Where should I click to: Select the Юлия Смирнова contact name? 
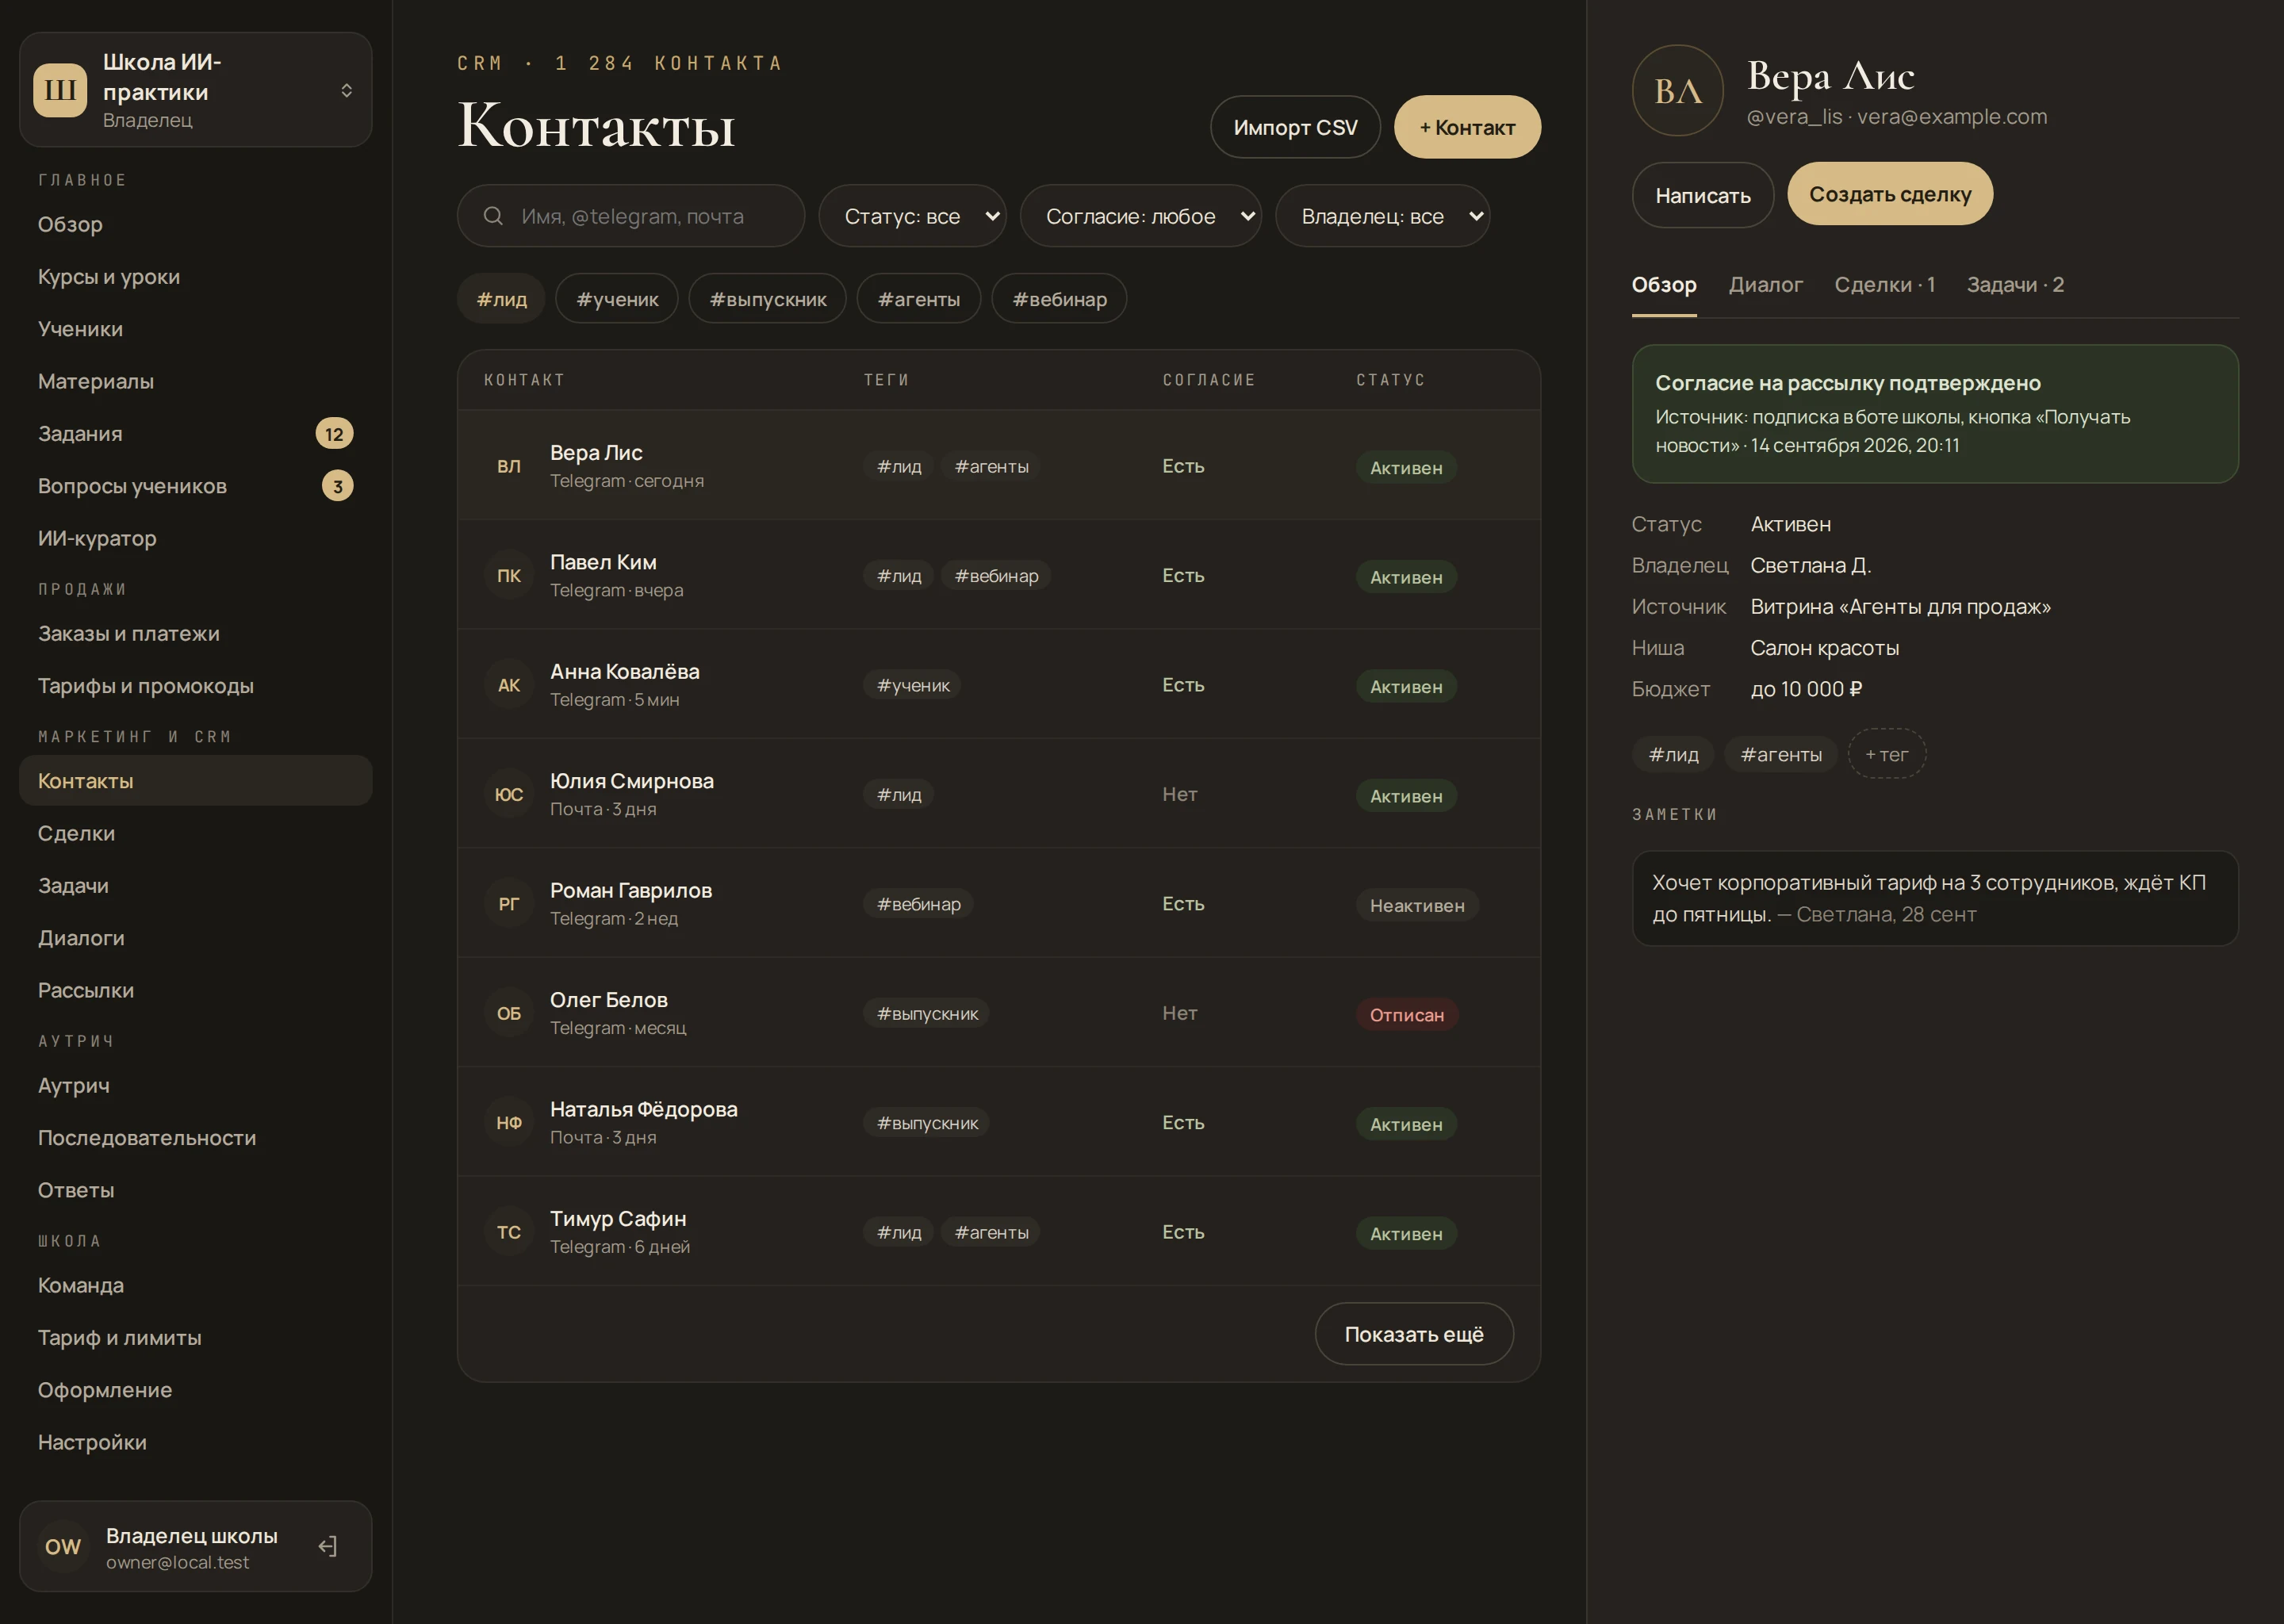pos(632,781)
